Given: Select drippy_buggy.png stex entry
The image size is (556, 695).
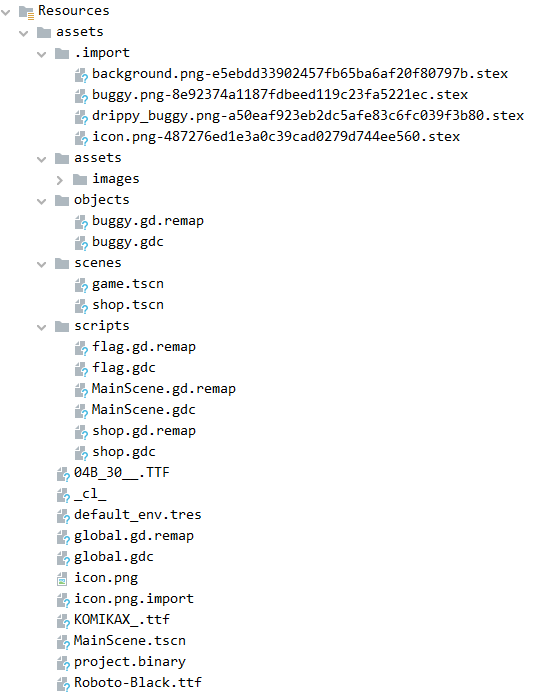Looking at the screenshot, I should (x=308, y=116).
